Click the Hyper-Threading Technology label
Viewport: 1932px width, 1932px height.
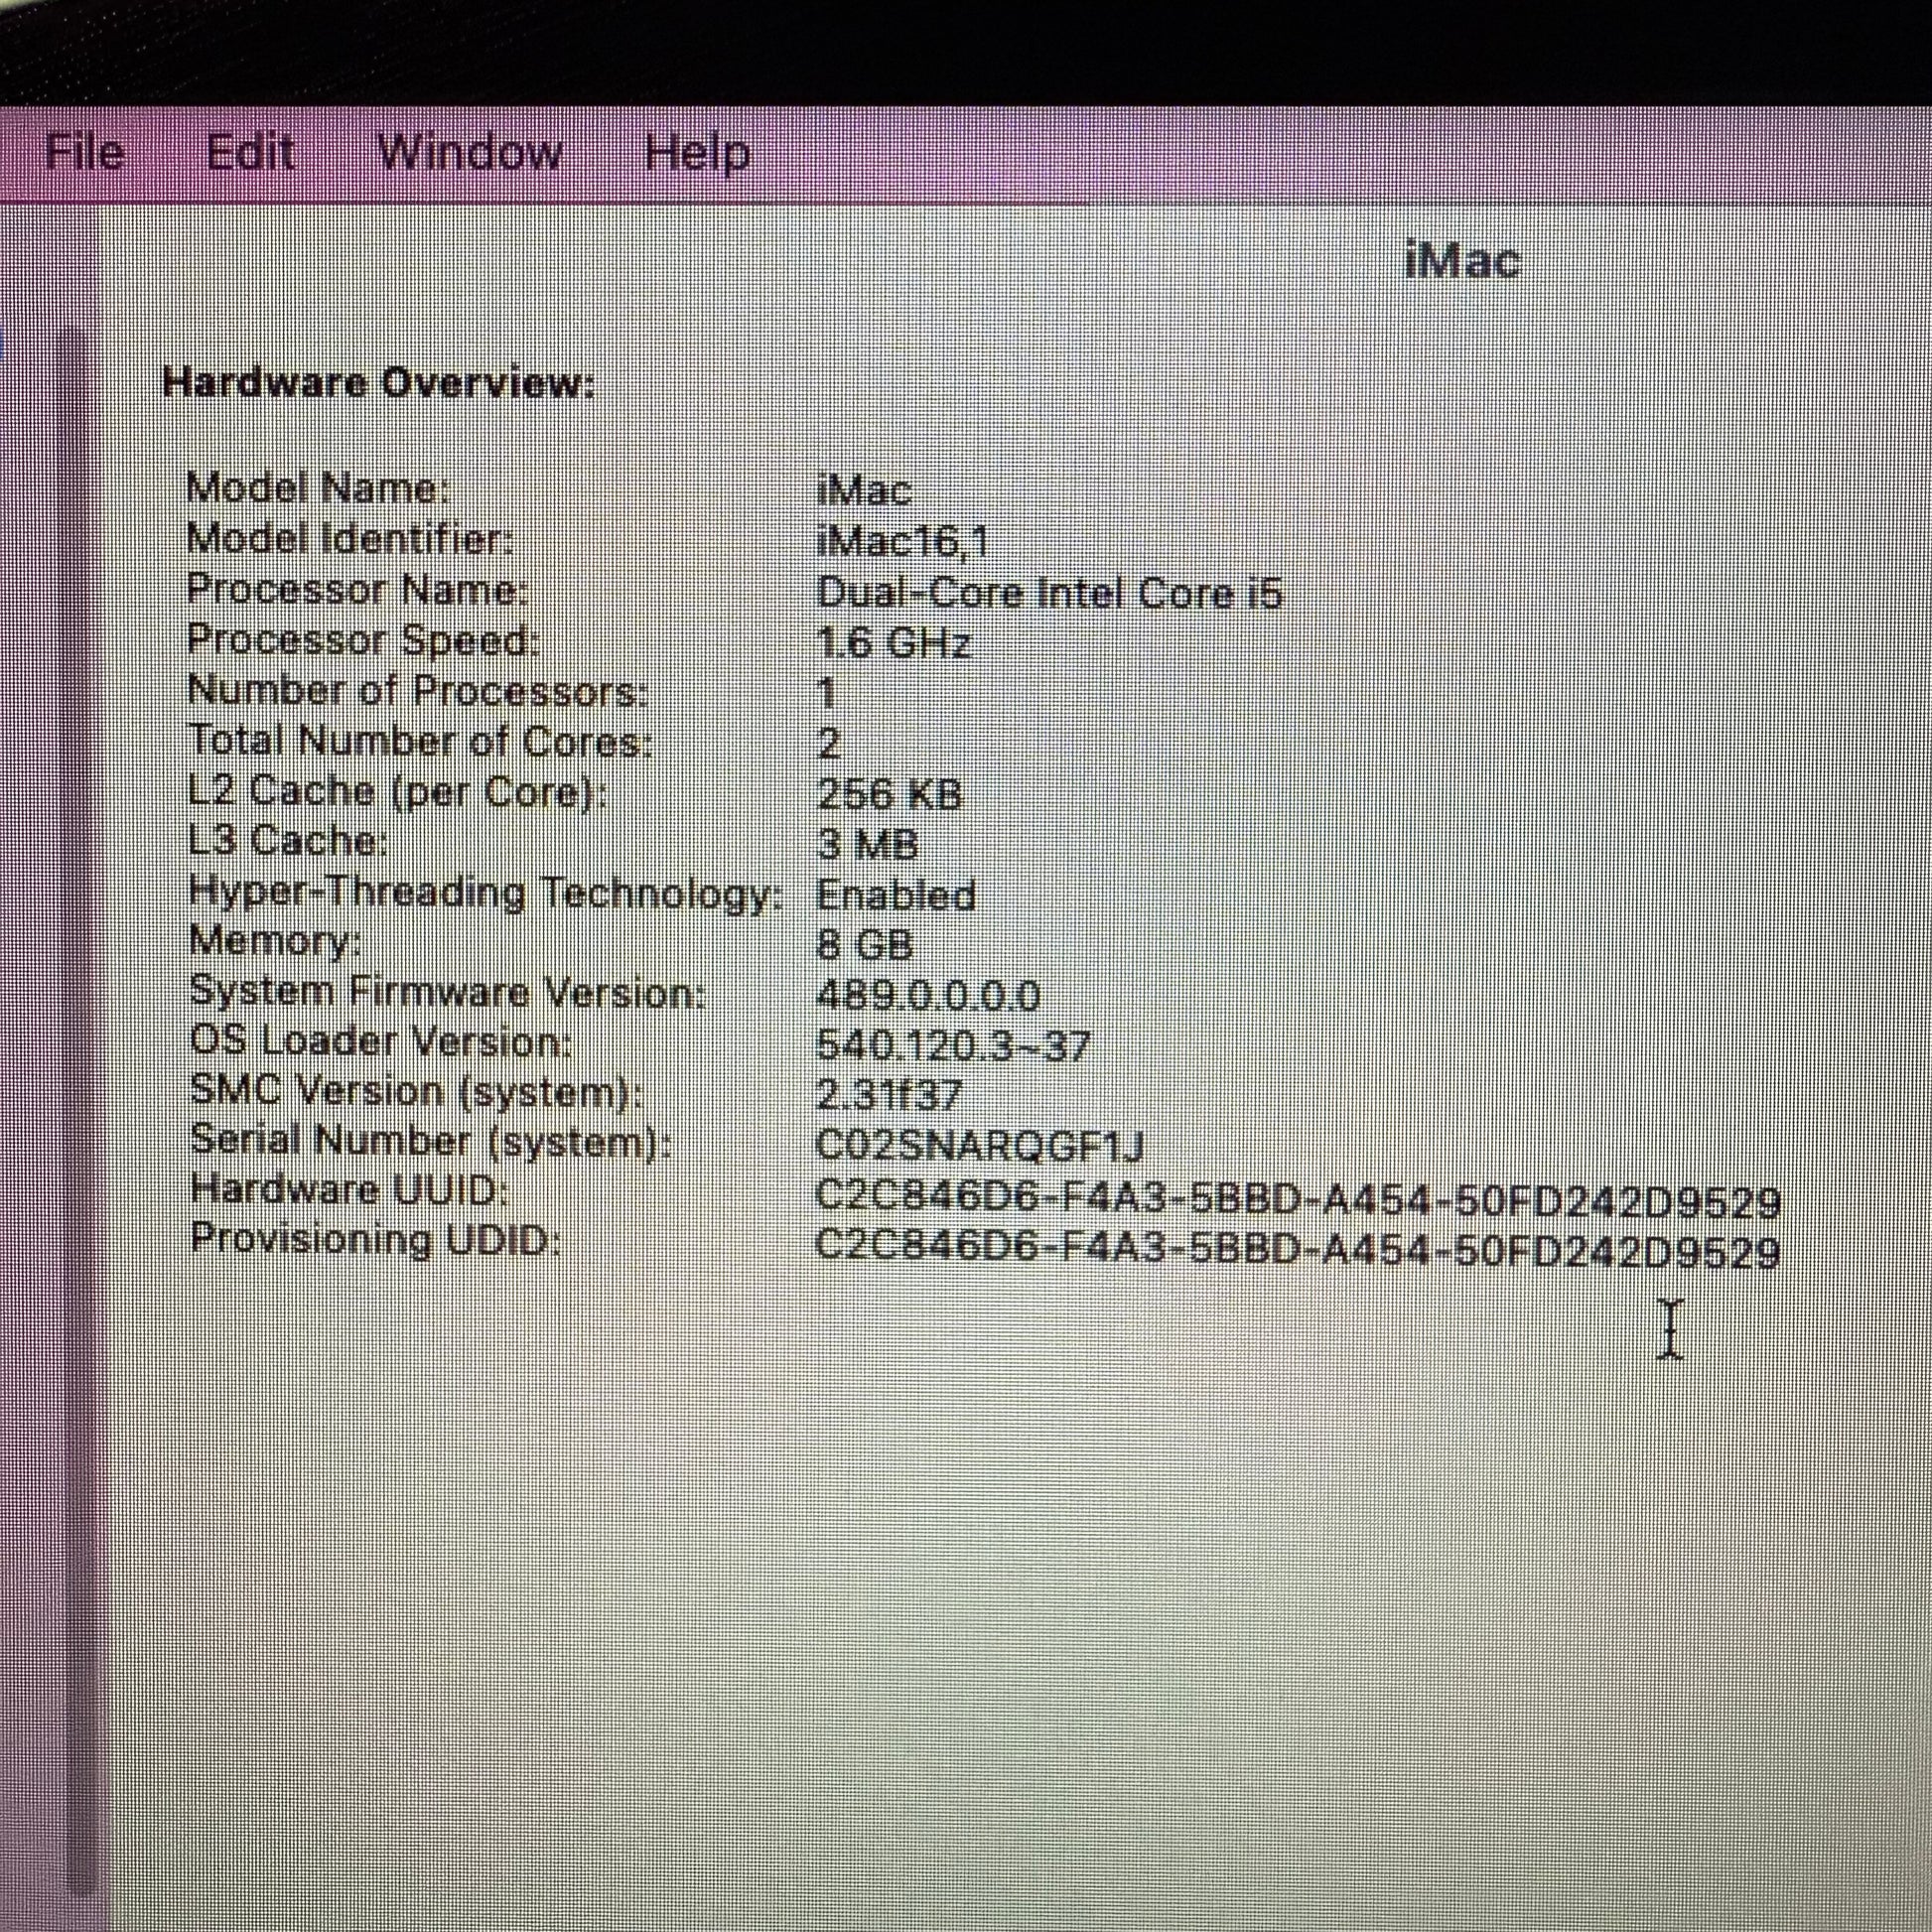[x=486, y=893]
